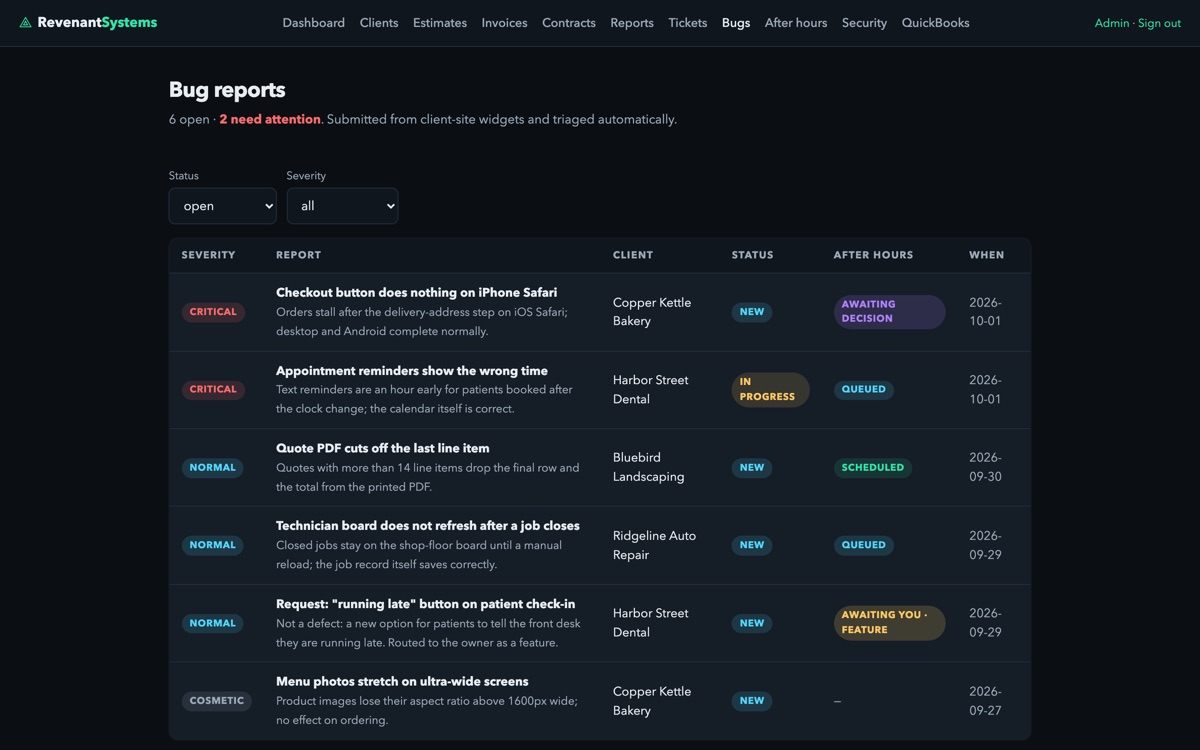Go to the Security section

864,23
